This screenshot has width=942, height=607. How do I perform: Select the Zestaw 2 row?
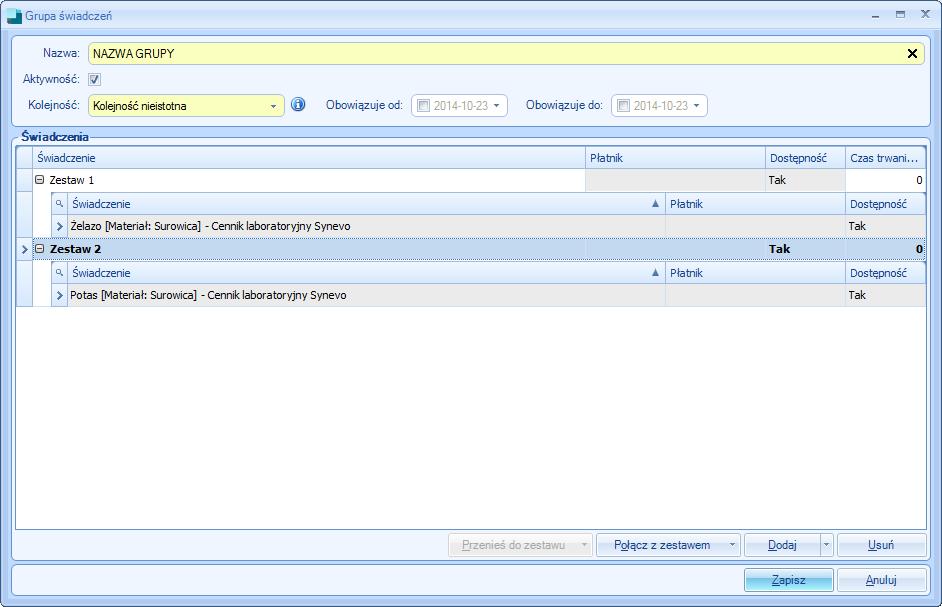pos(479,249)
